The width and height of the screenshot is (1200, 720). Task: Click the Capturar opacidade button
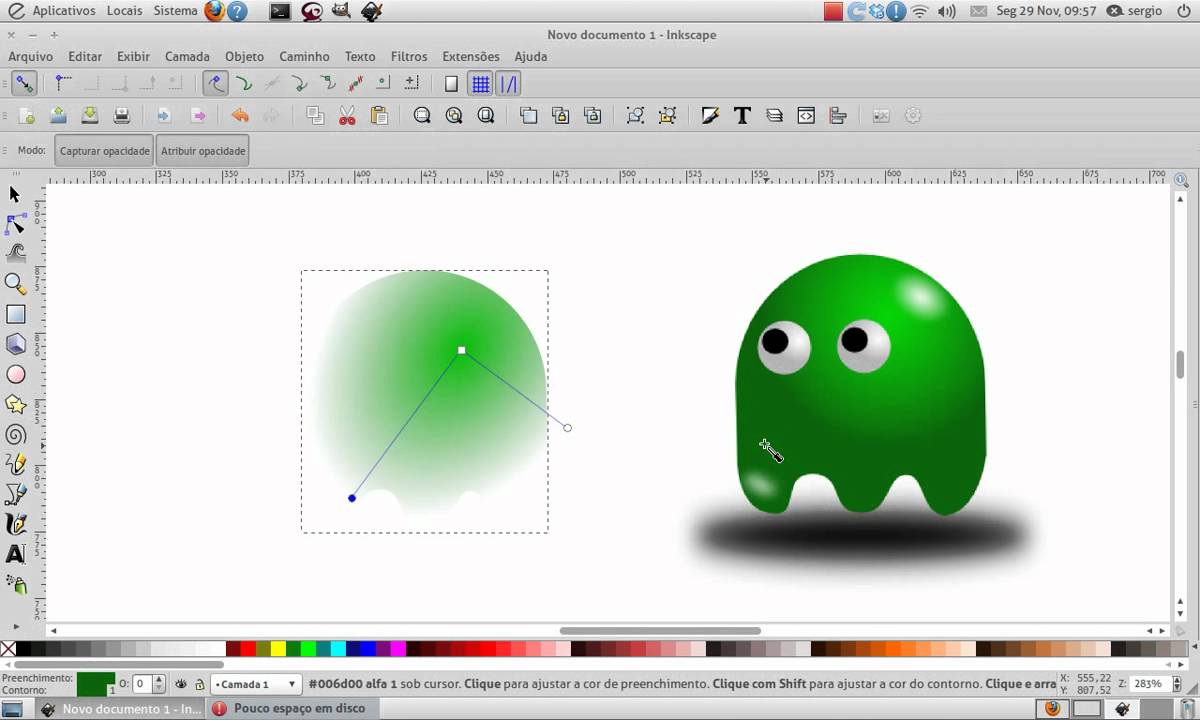point(104,151)
